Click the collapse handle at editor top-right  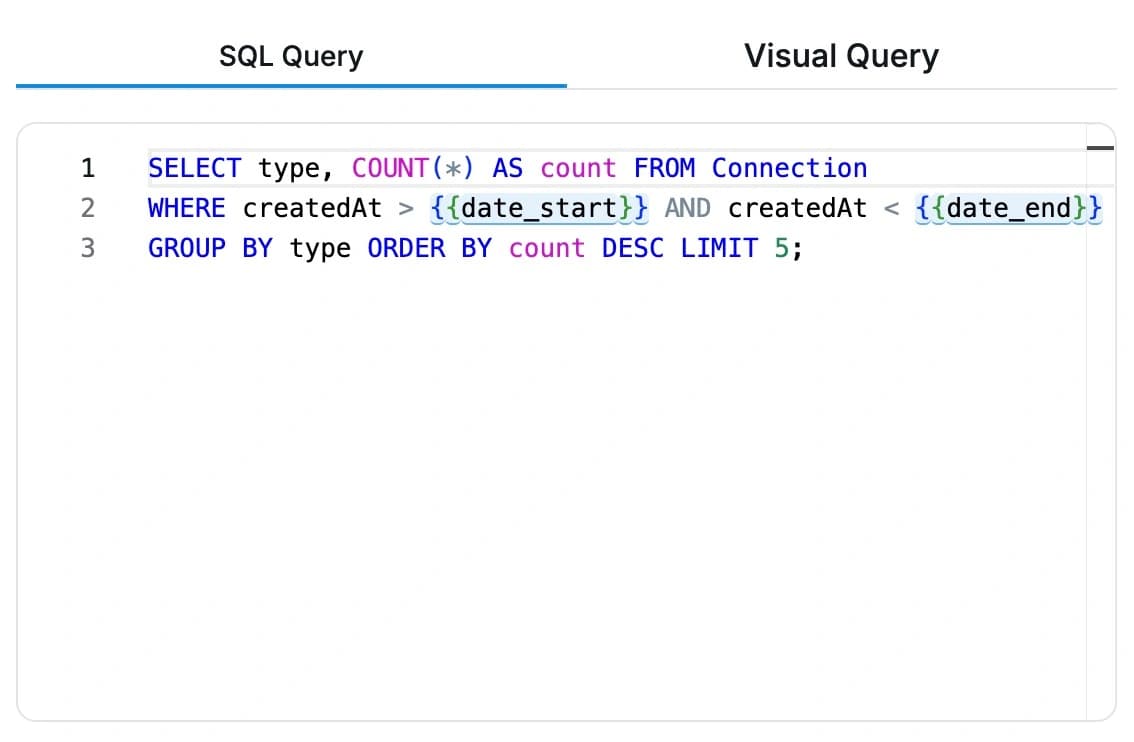click(x=1098, y=146)
